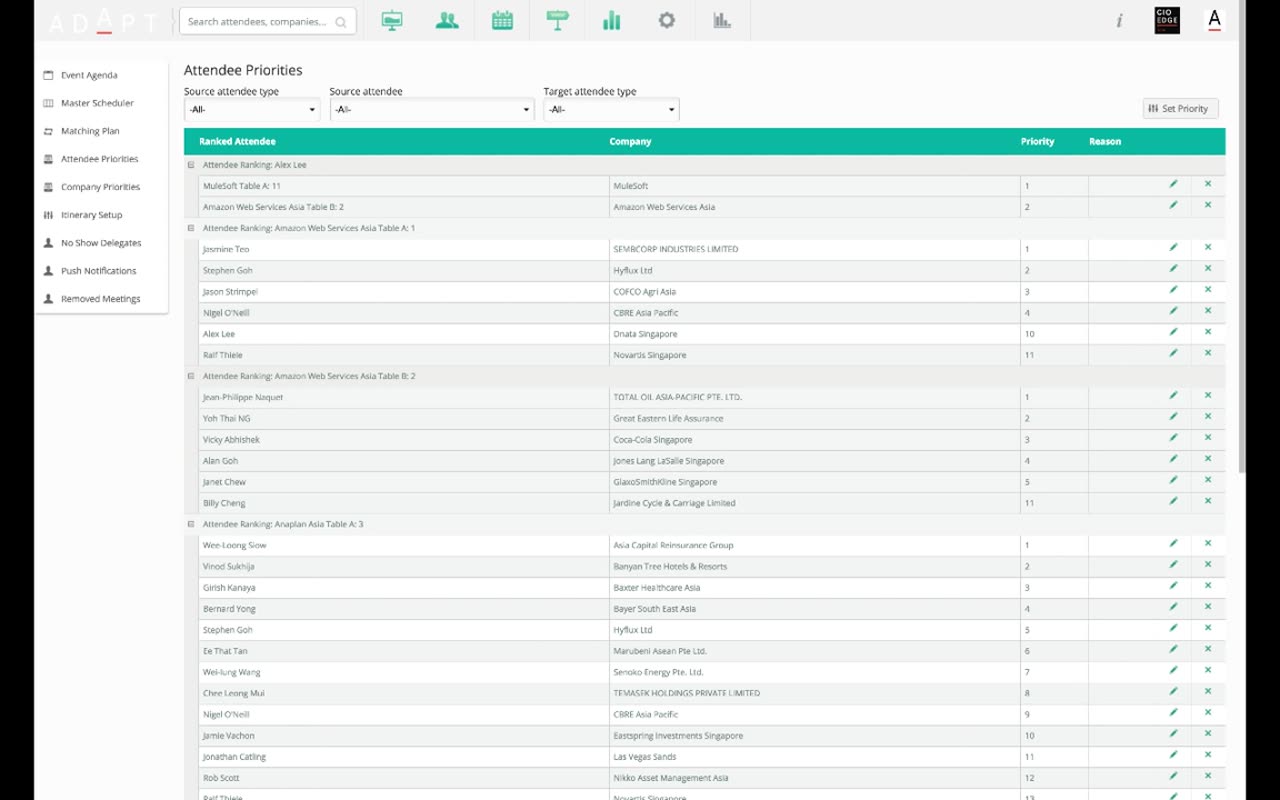Click the search attendees input field
This screenshot has height=800, width=1280.
[267, 21]
